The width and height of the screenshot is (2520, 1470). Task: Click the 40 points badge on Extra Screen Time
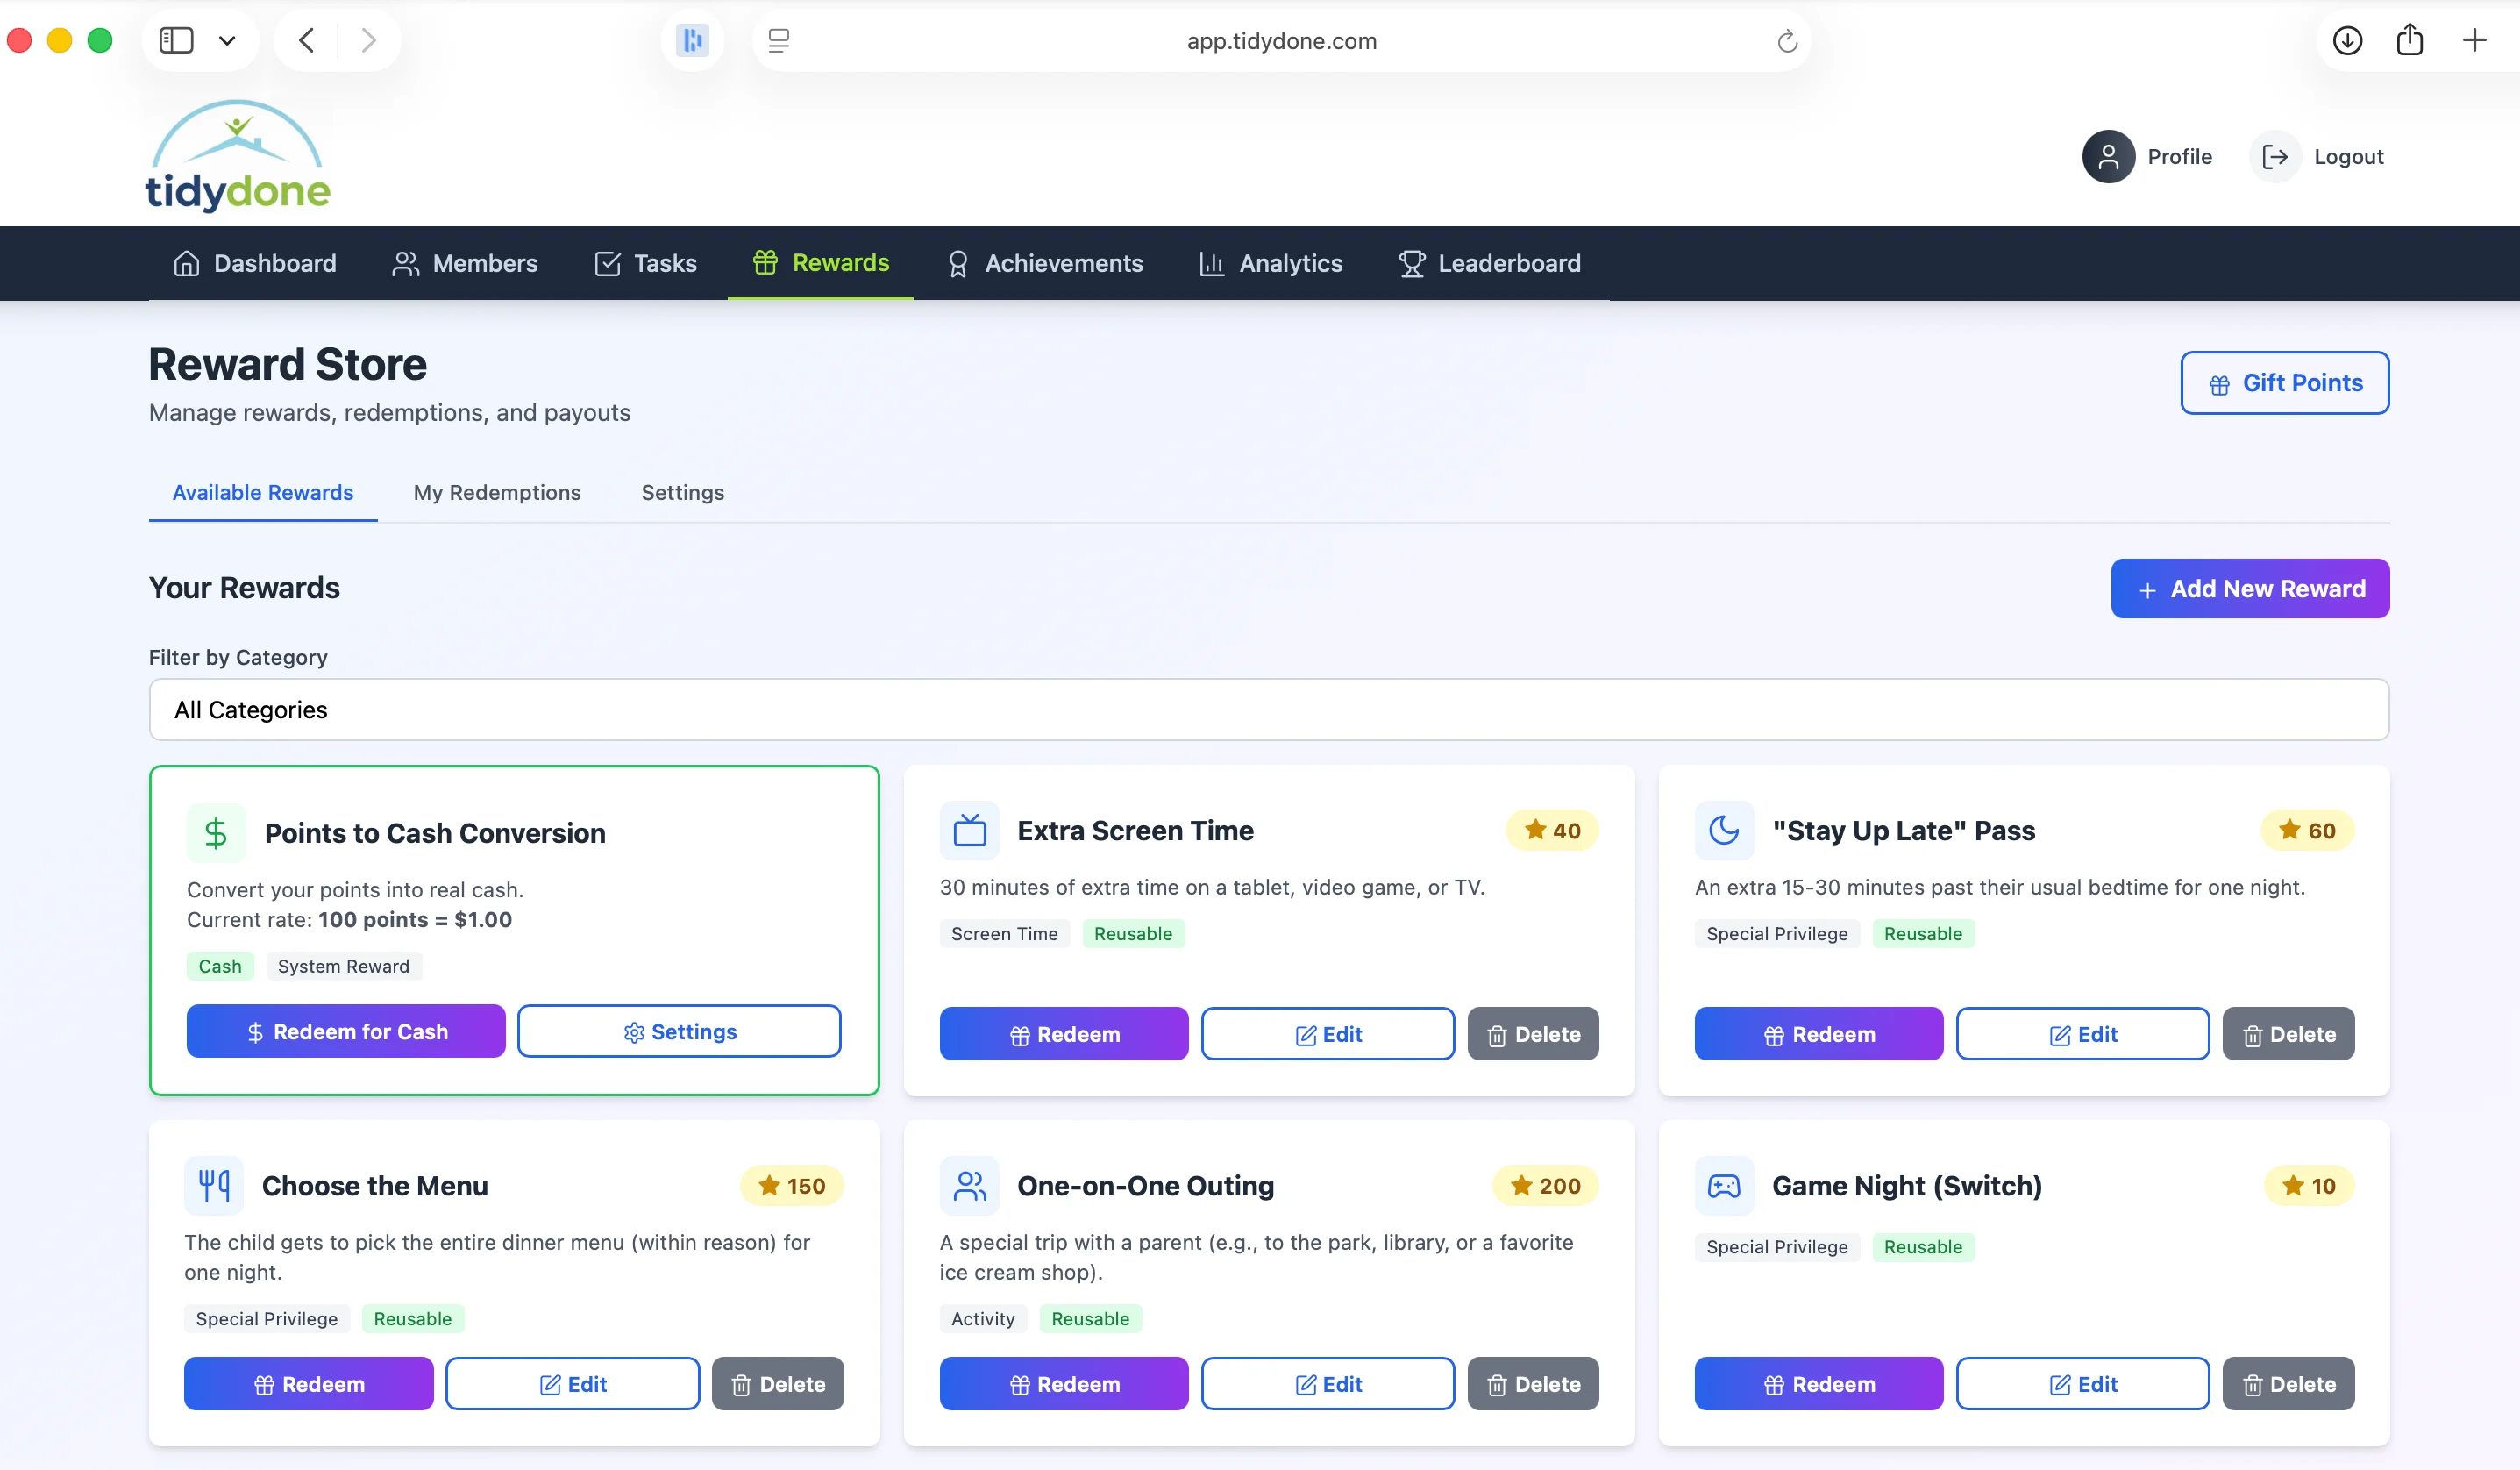coord(1552,831)
